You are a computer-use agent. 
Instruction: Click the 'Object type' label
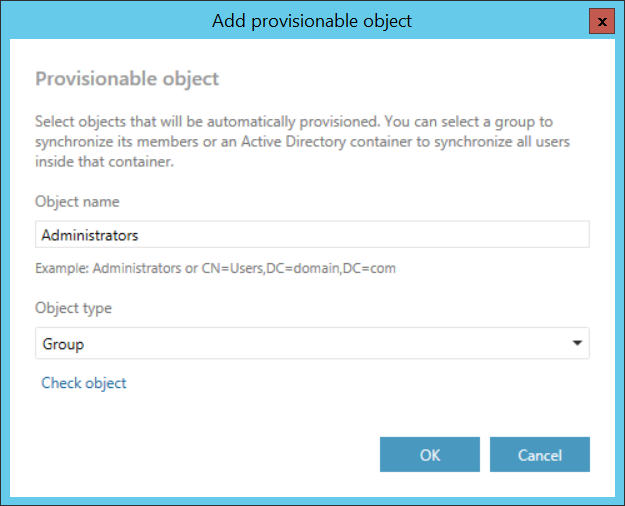coord(73,308)
